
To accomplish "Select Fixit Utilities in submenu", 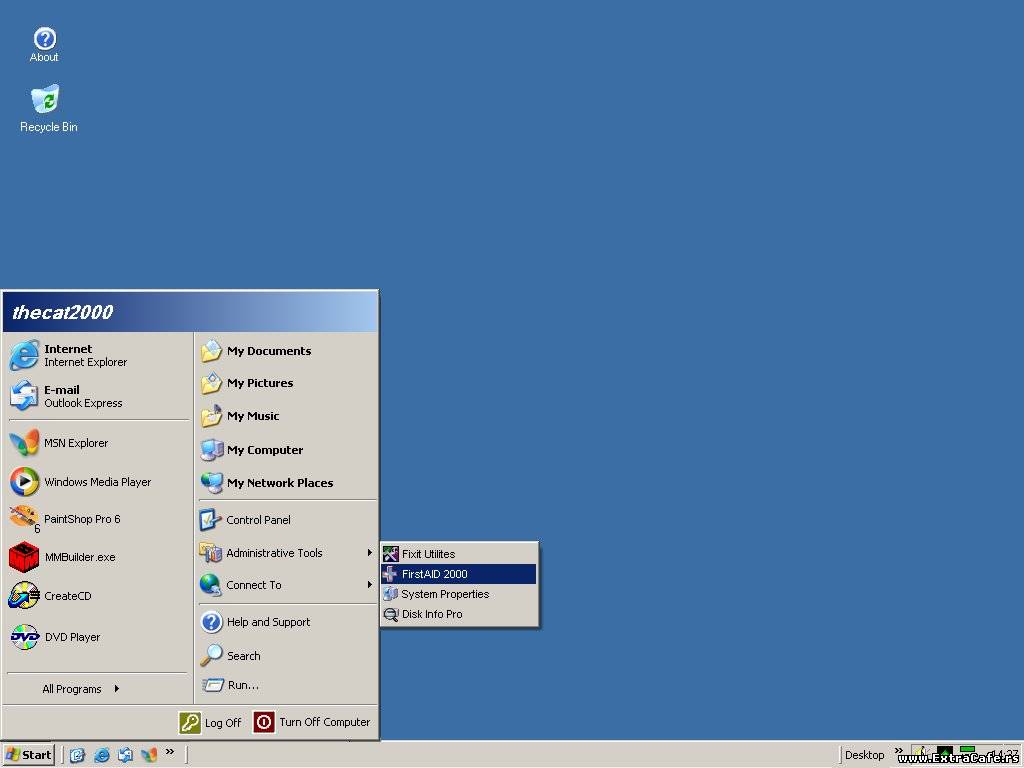I will coord(428,554).
